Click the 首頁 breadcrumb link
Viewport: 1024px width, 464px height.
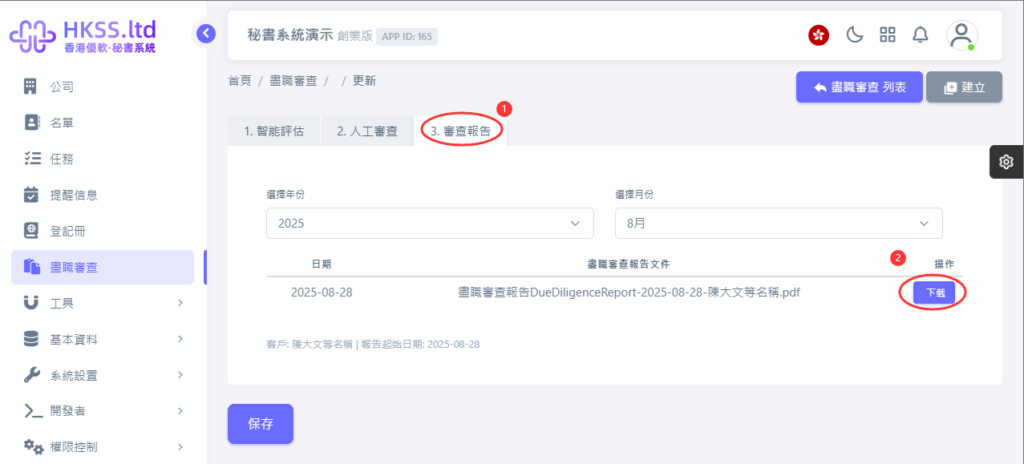pos(240,81)
